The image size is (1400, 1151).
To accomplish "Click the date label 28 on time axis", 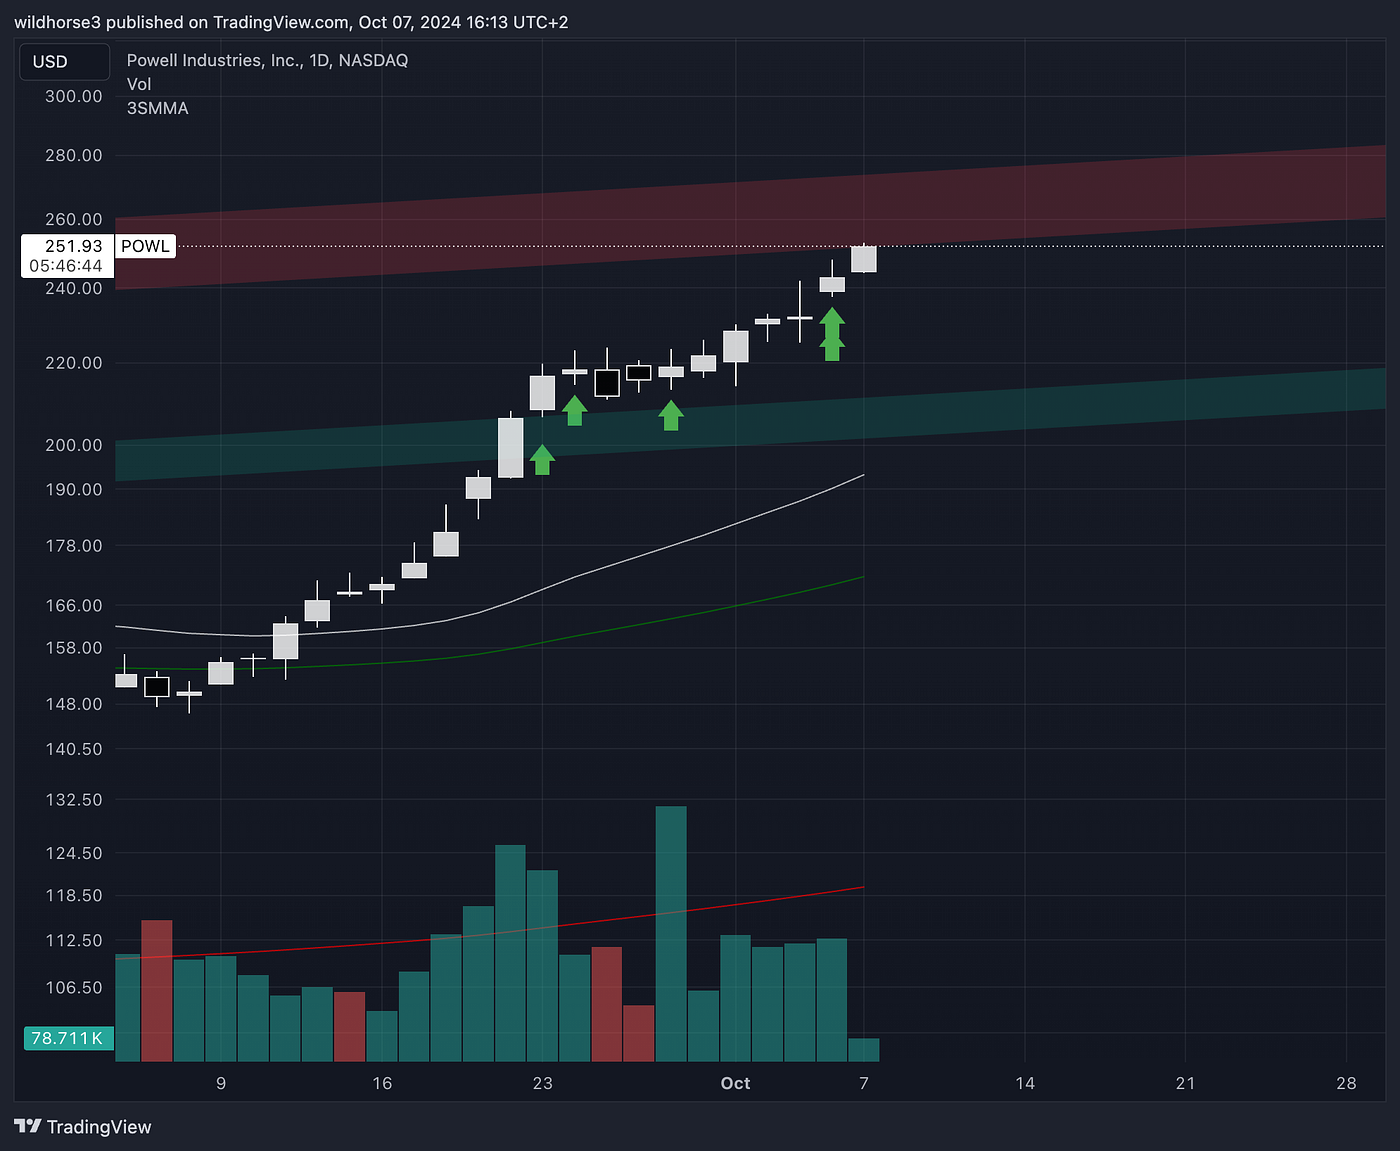I will (x=1346, y=1083).
